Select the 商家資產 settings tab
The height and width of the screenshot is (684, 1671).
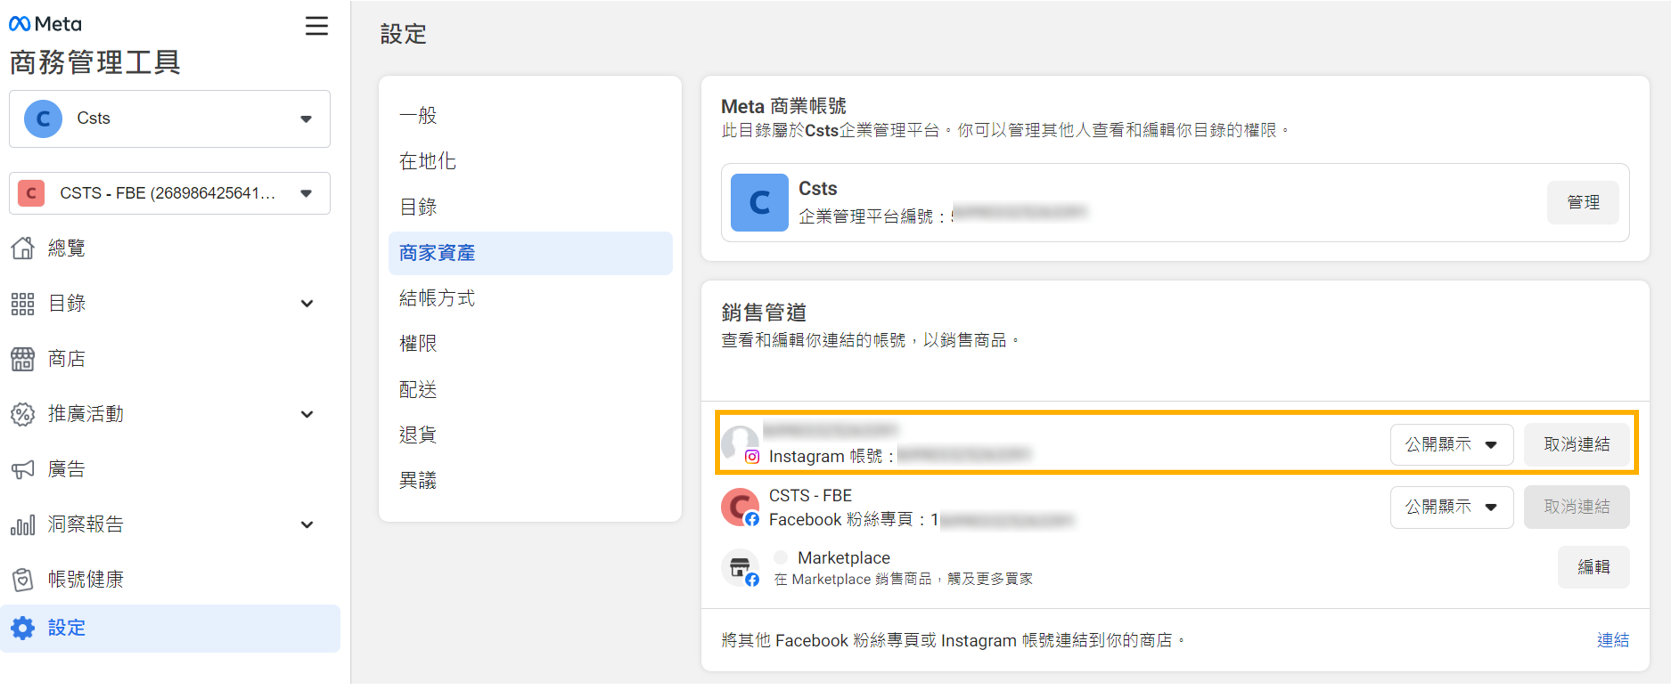(530, 253)
